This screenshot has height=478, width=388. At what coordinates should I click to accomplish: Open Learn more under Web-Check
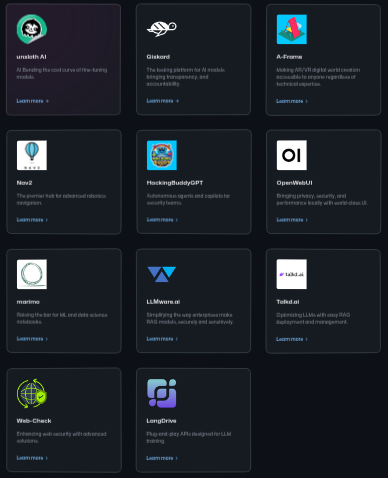[x=32, y=458]
